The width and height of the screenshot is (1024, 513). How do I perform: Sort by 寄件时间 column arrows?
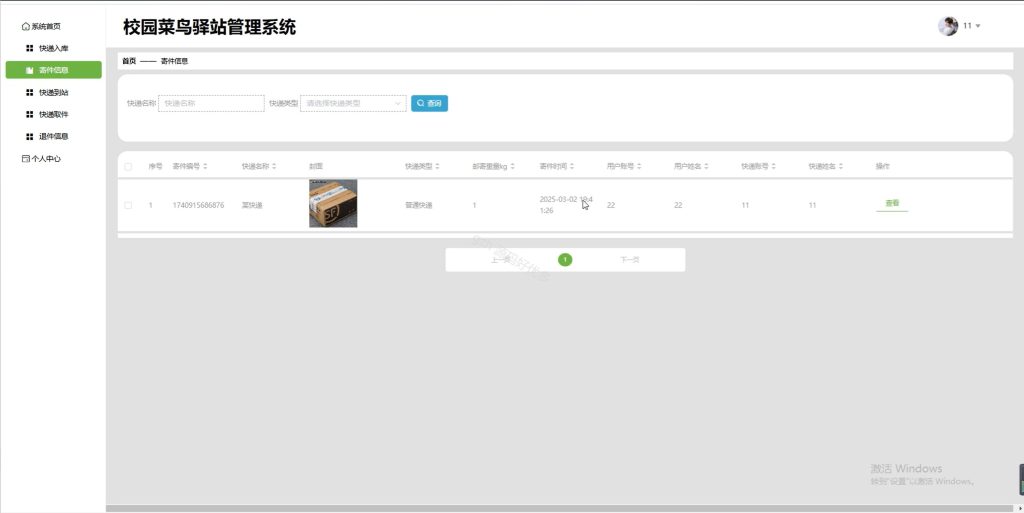572,166
